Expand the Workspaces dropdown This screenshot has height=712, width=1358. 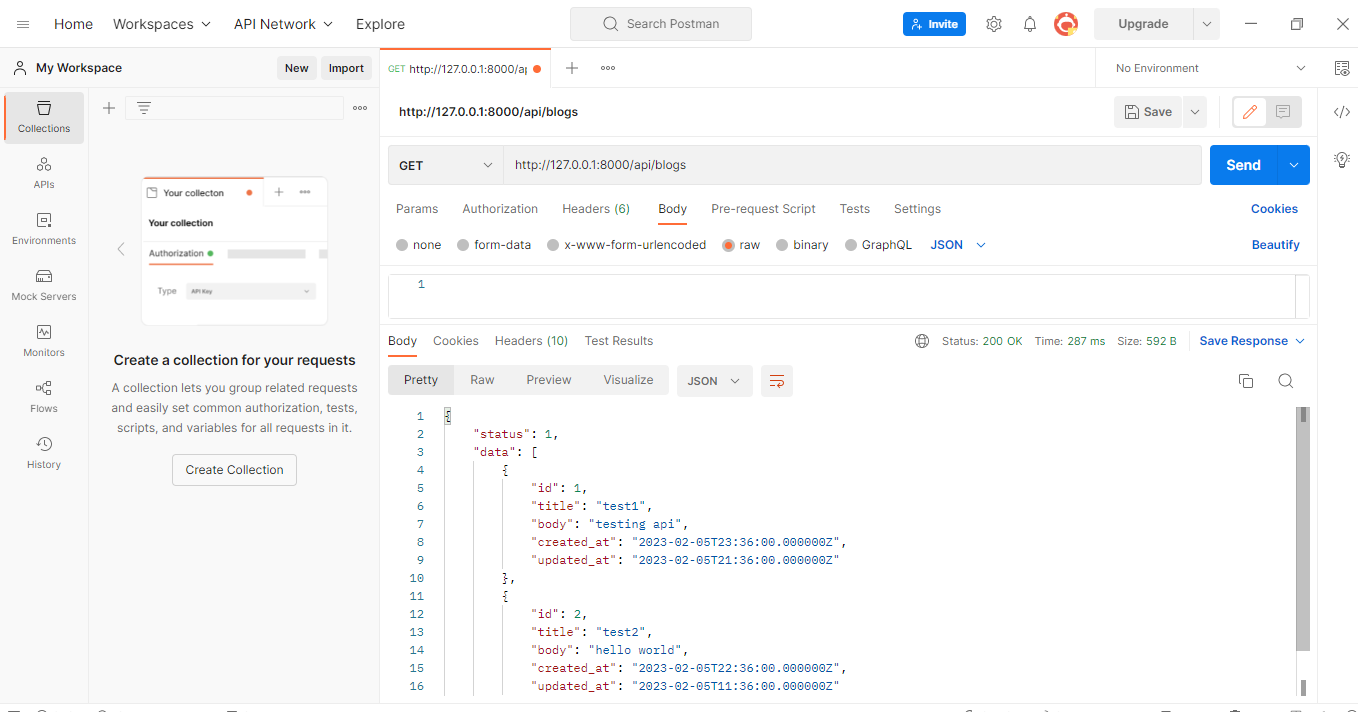[162, 24]
